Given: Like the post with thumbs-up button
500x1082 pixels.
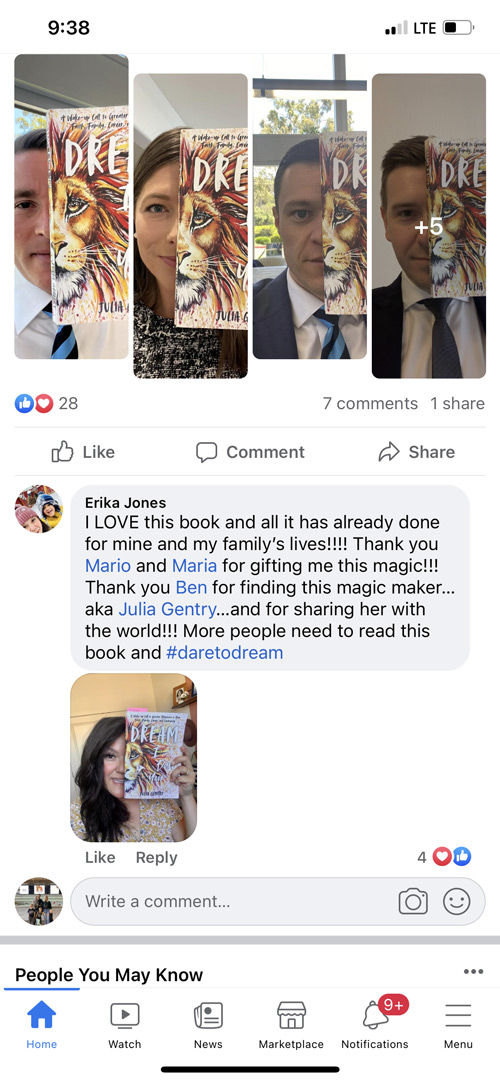Looking at the screenshot, I should click(x=83, y=452).
